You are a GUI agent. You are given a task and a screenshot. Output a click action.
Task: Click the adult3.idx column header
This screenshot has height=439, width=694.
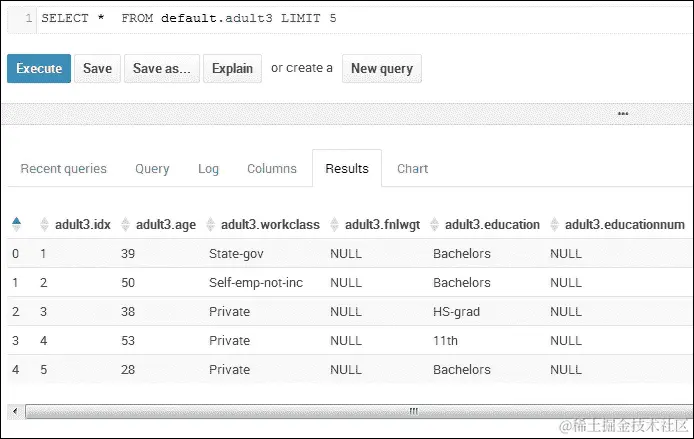pos(83,224)
